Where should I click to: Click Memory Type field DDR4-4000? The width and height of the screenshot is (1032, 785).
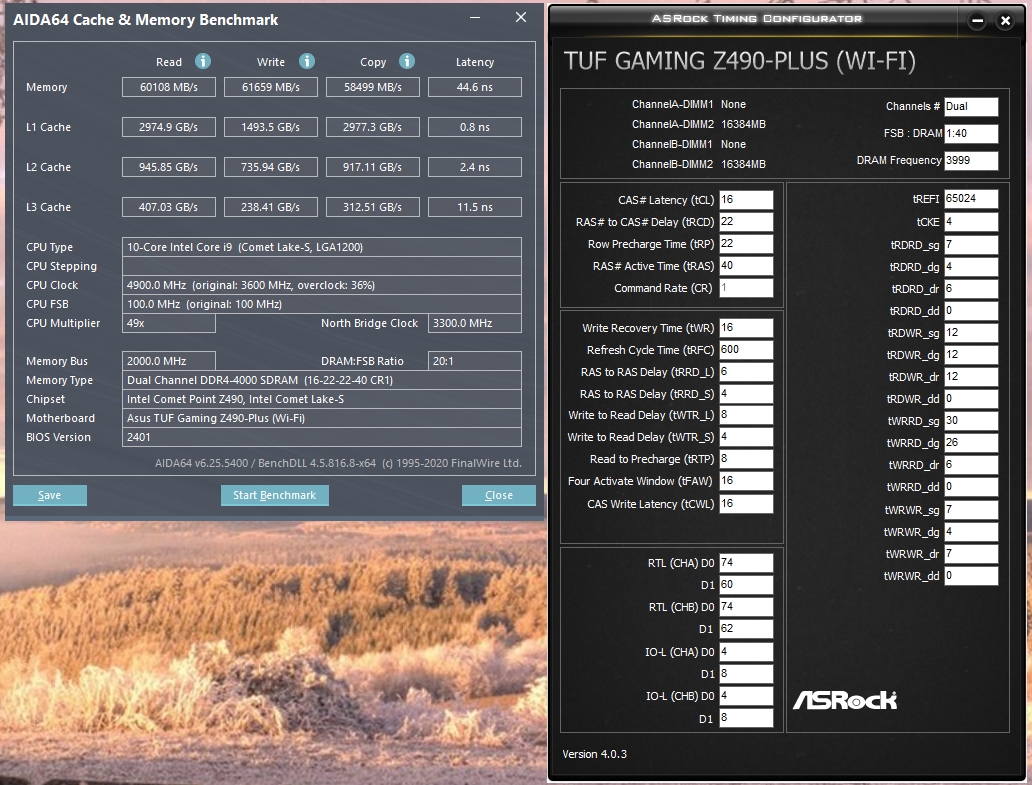(322, 380)
